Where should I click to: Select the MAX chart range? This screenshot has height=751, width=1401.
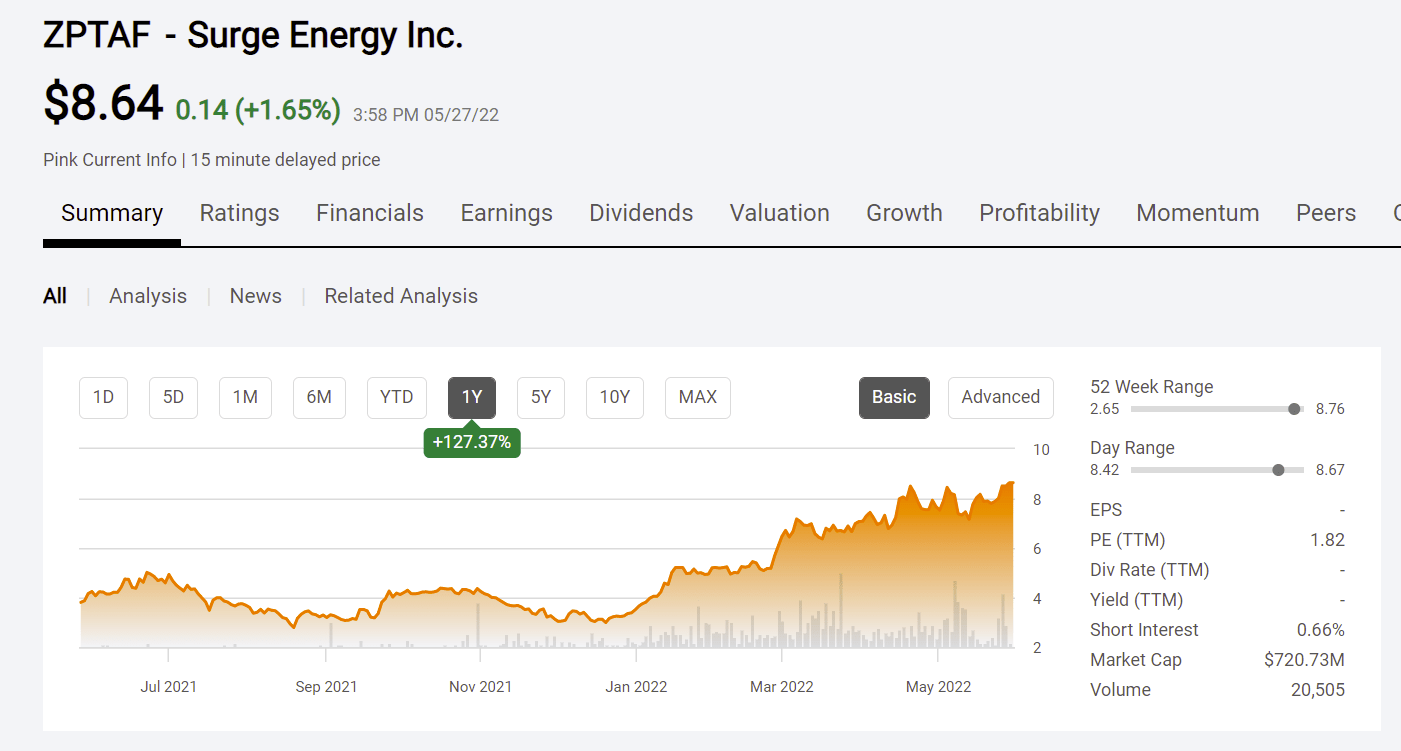pos(697,397)
